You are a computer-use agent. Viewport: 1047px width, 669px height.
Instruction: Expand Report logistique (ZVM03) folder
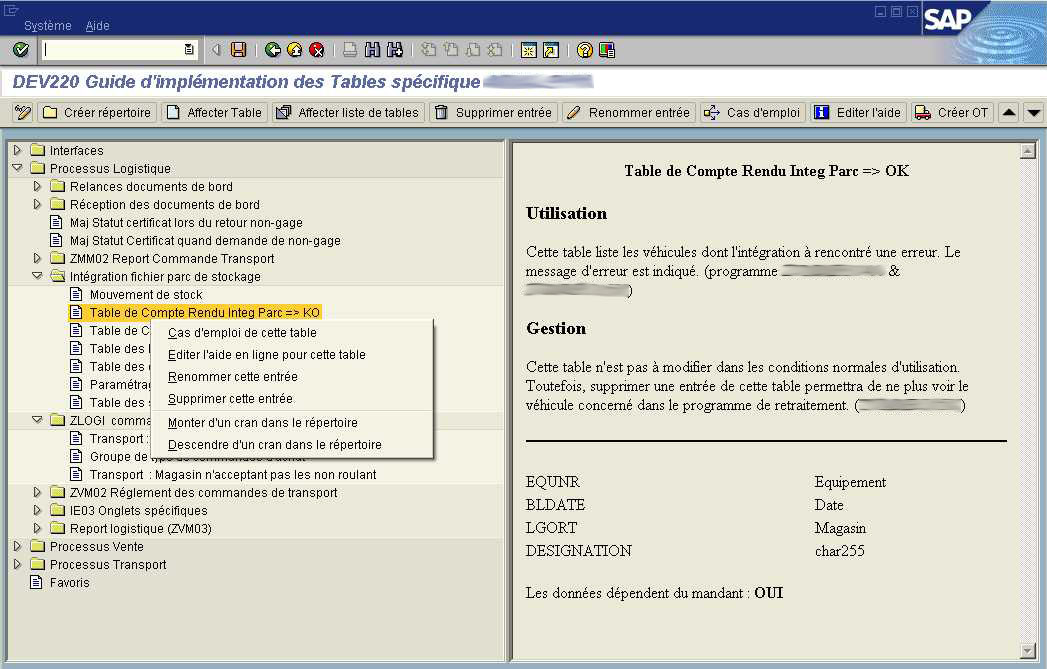tap(37, 528)
